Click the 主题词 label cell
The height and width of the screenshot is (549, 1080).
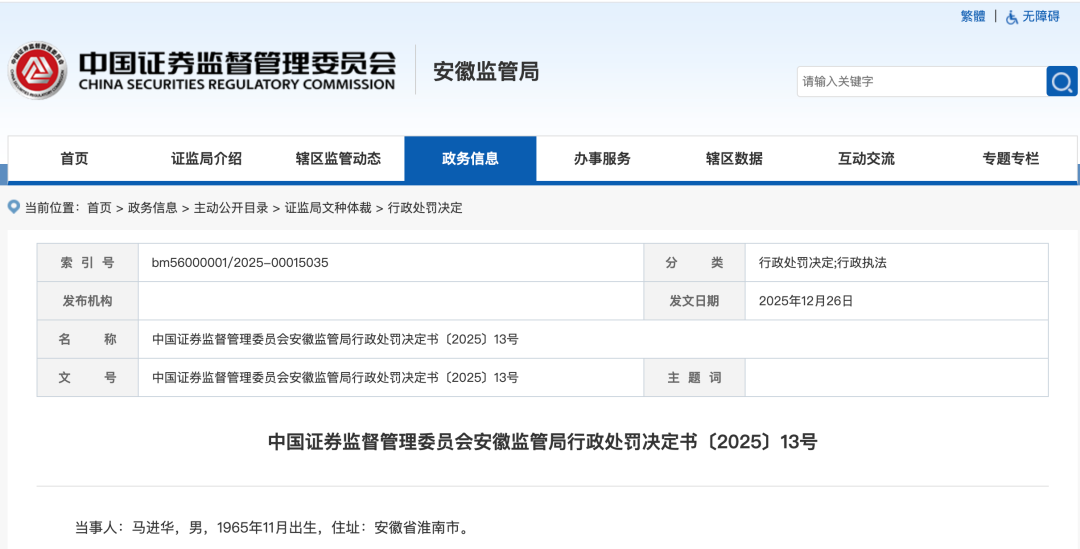point(694,377)
